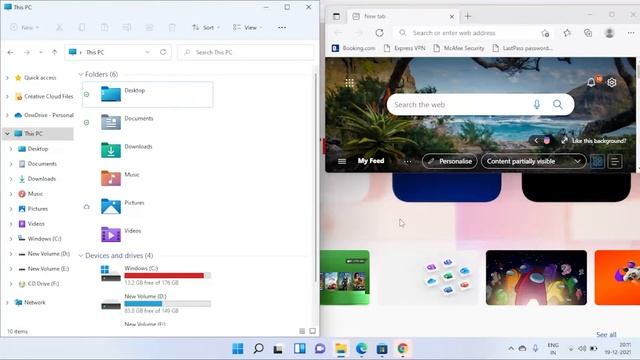The height and width of the screenshot is (360, 640).
Task: Open the Edge profile avatar
Action: [x=609, y=33]
